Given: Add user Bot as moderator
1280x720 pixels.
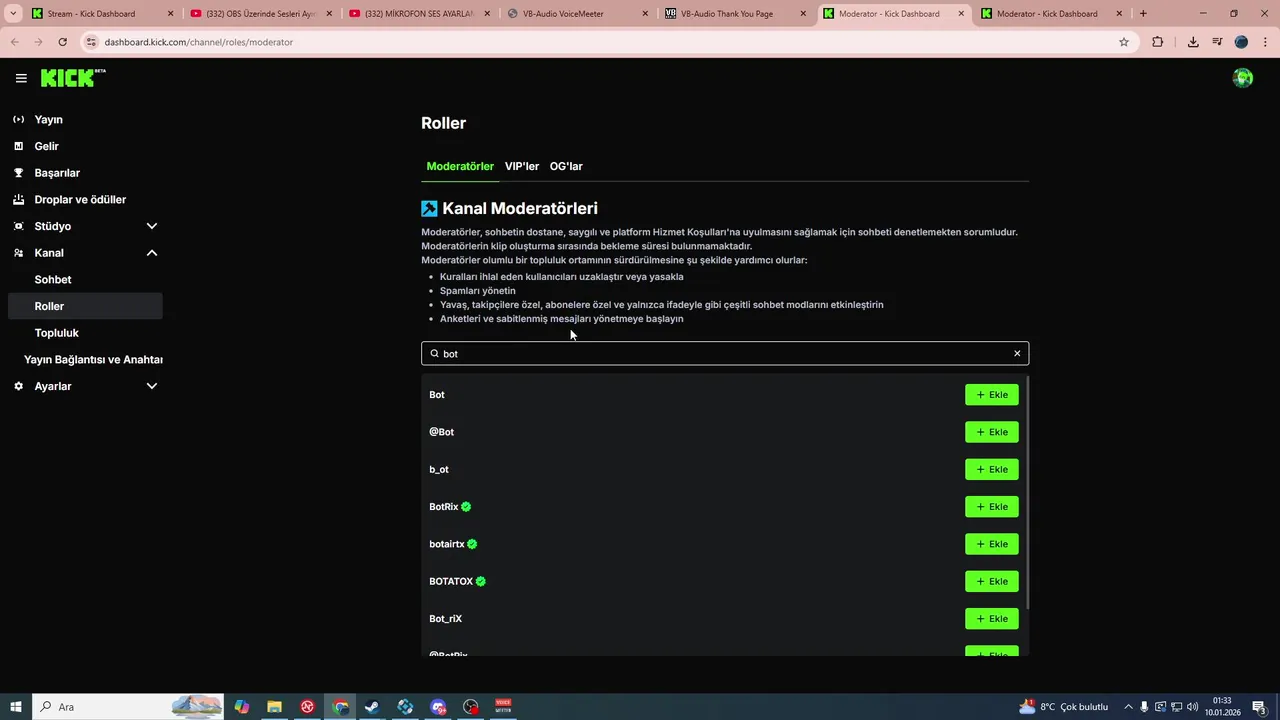Looking at the screenshot, I should (992, 395).
